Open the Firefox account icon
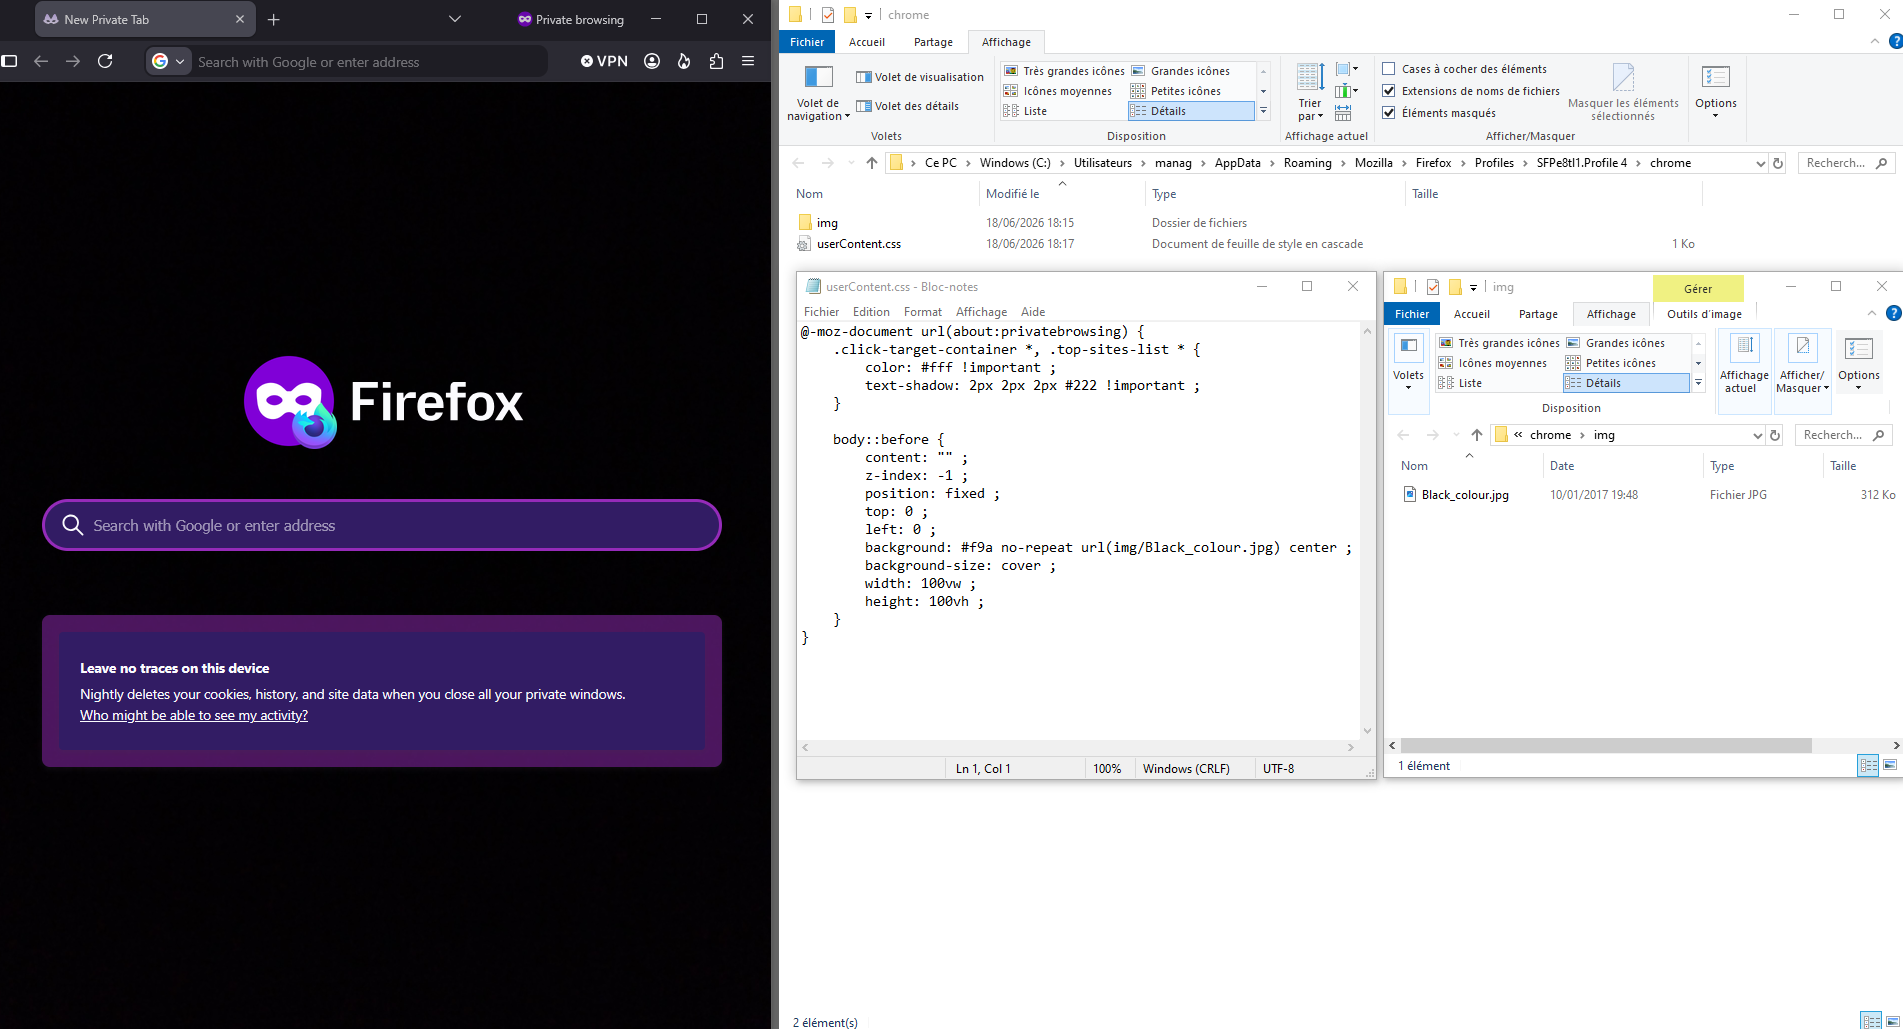The height and width of the screenshot is (1029, 1903). (652, 61)
